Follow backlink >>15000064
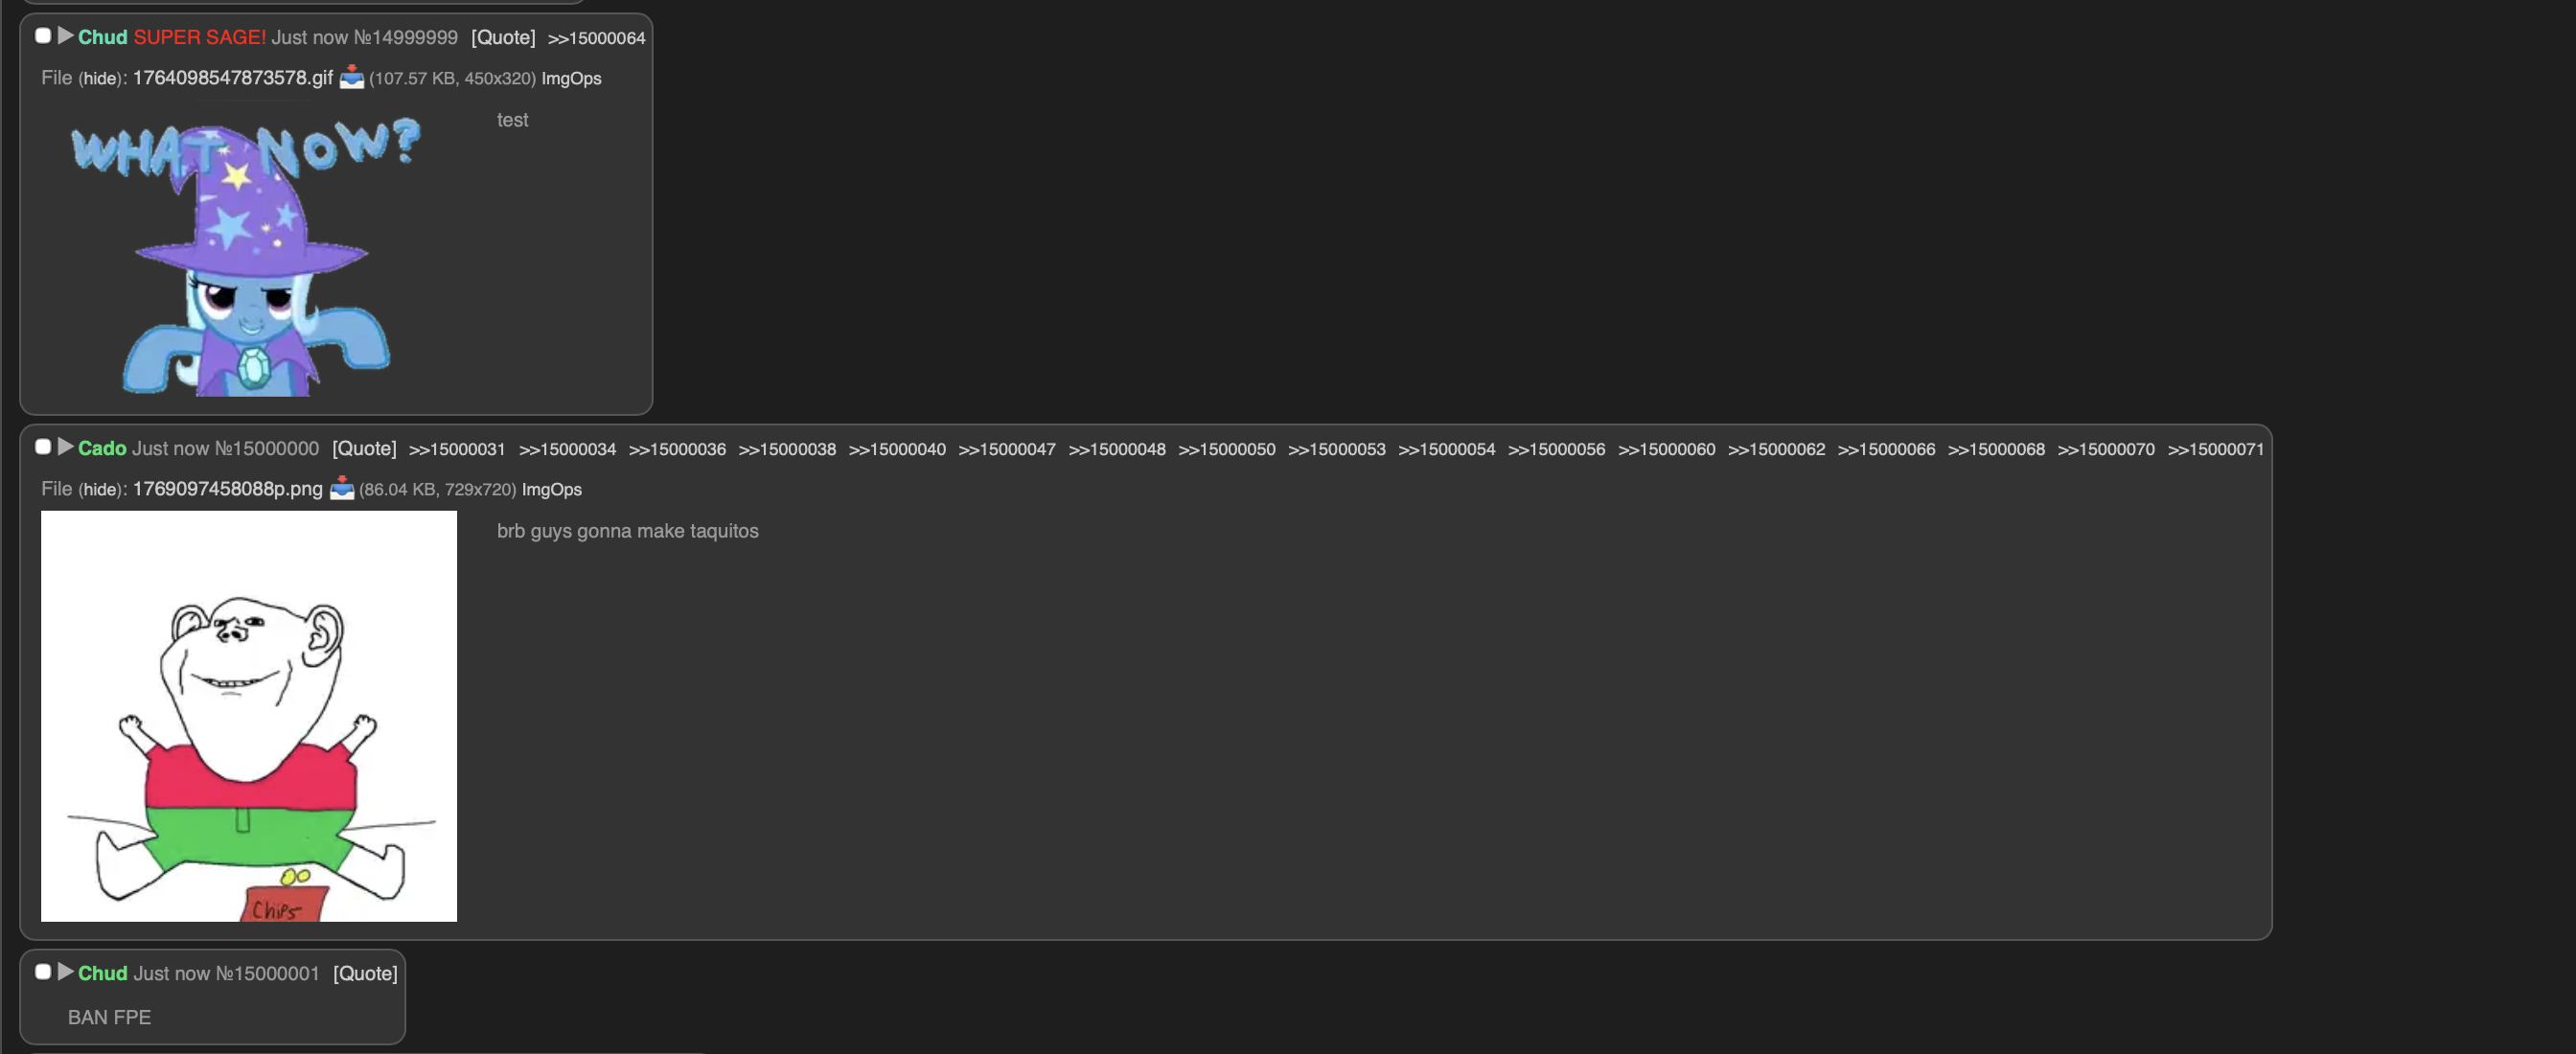 pos(597,38)
